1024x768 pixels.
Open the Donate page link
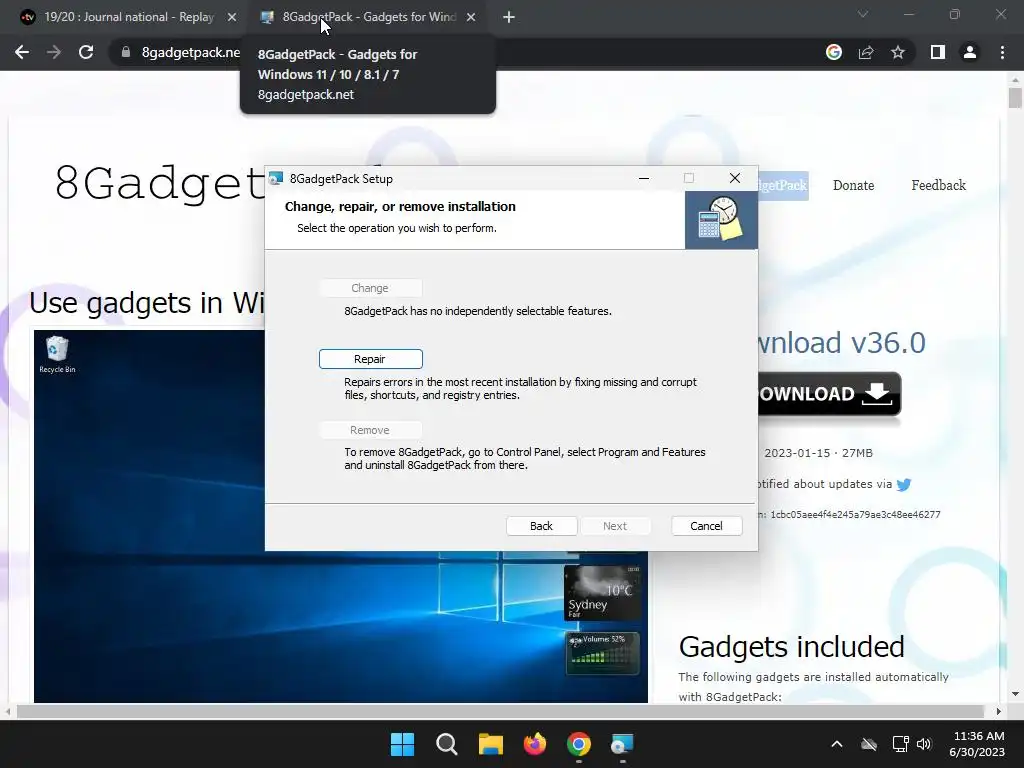[x=854, y=185]
